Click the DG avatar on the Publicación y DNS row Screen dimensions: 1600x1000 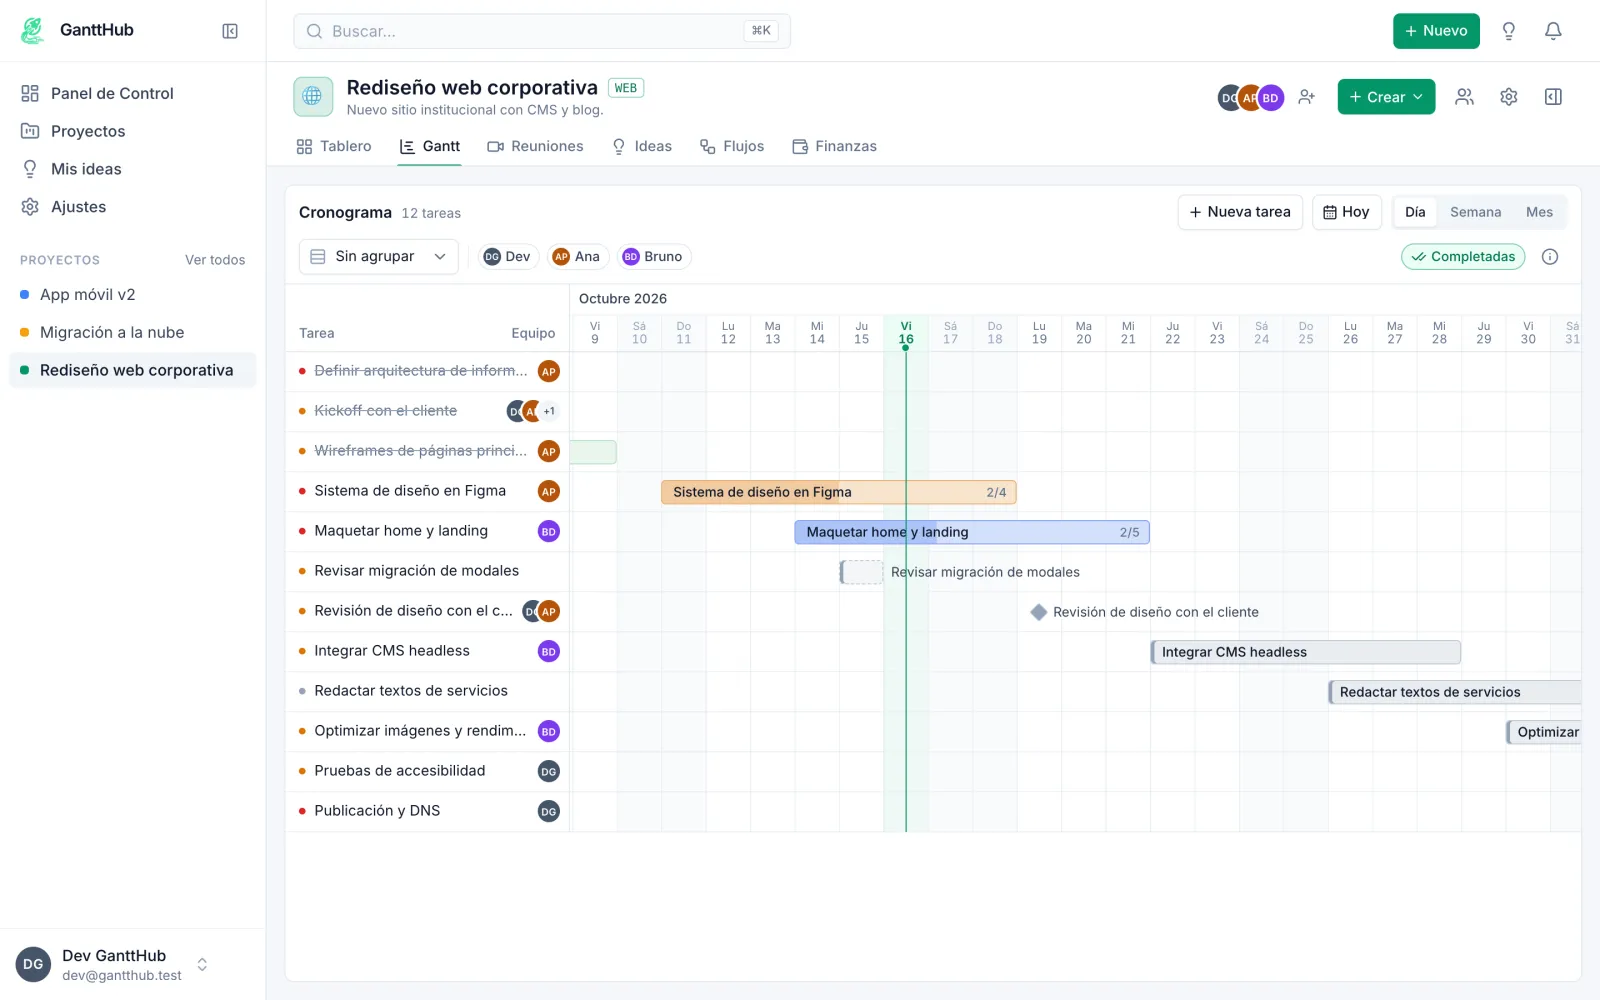548,811
